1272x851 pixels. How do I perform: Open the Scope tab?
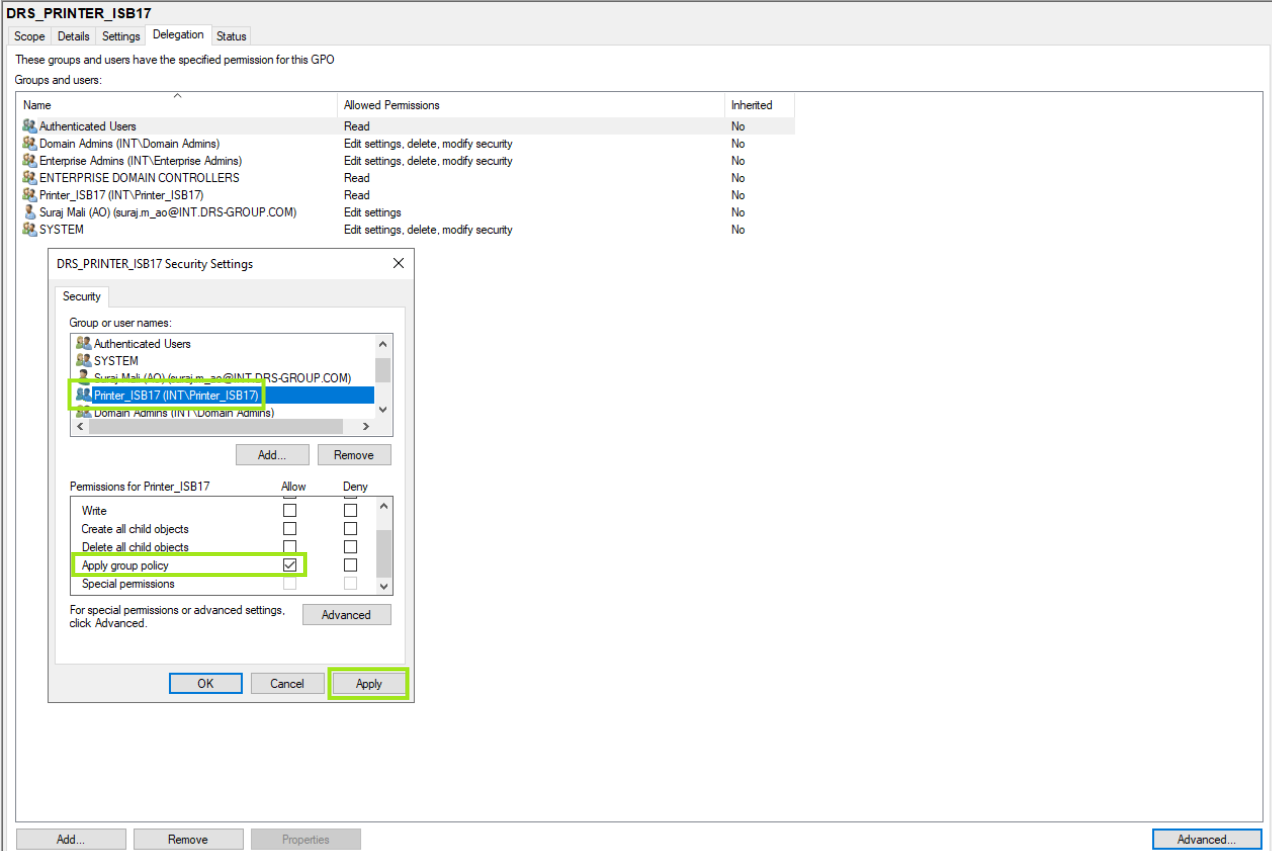[29, 36]
